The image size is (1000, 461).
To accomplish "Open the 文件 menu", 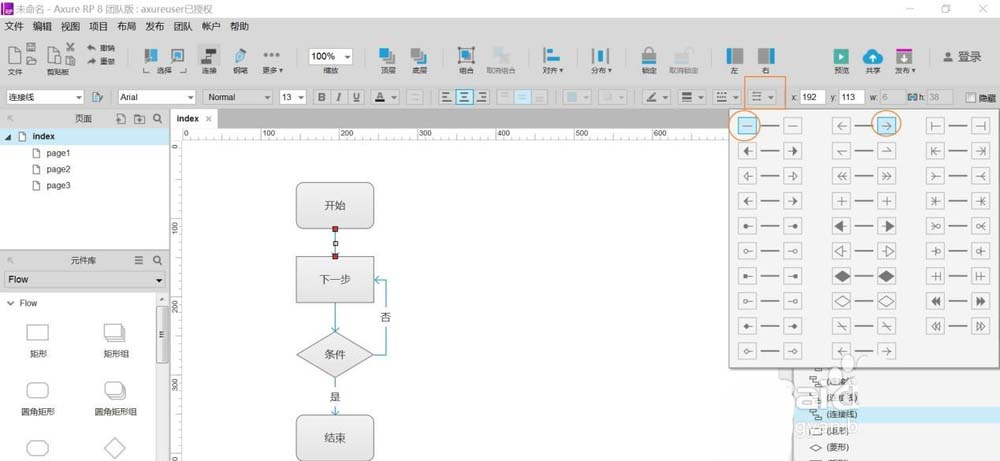I will pos(14,26).
